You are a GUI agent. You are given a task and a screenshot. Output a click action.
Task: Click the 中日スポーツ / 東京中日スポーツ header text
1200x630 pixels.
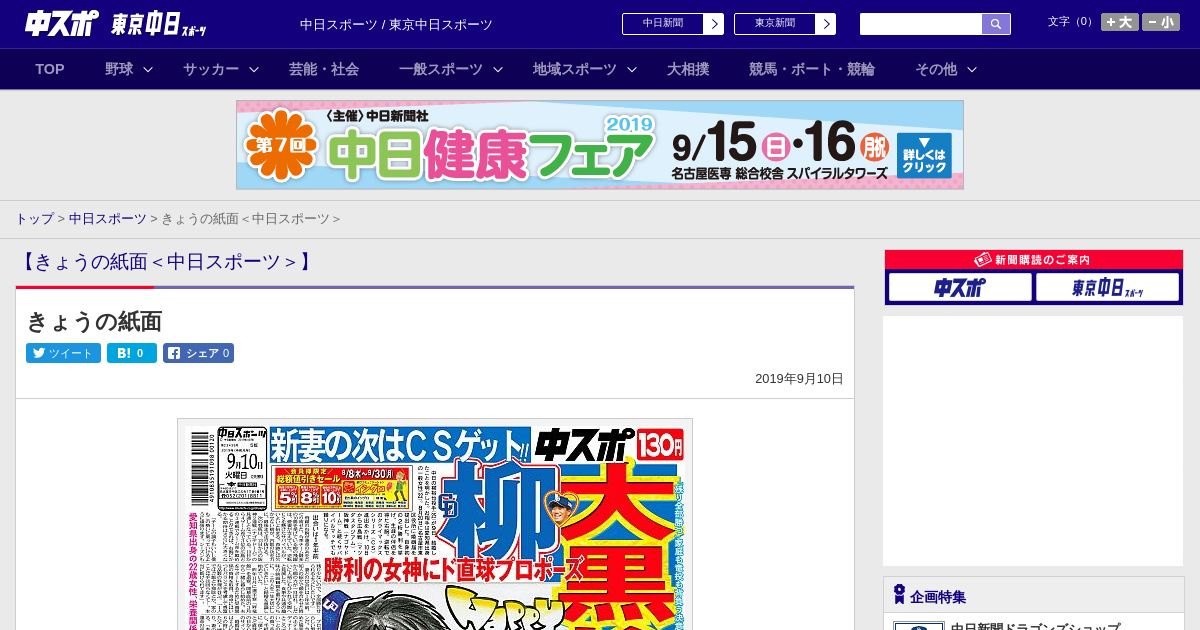[x=396, y=24]
